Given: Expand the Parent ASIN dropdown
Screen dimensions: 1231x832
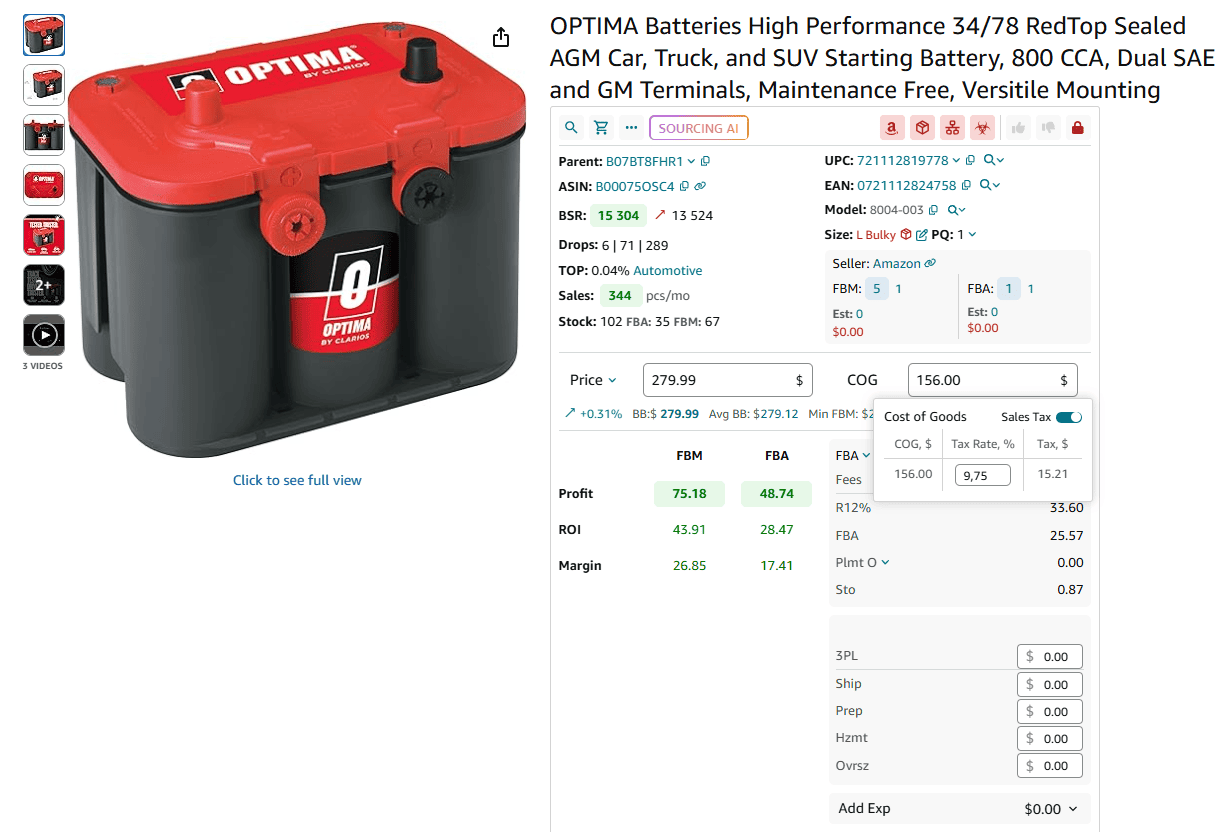Looking at the screenshot, I should [691, 161].
